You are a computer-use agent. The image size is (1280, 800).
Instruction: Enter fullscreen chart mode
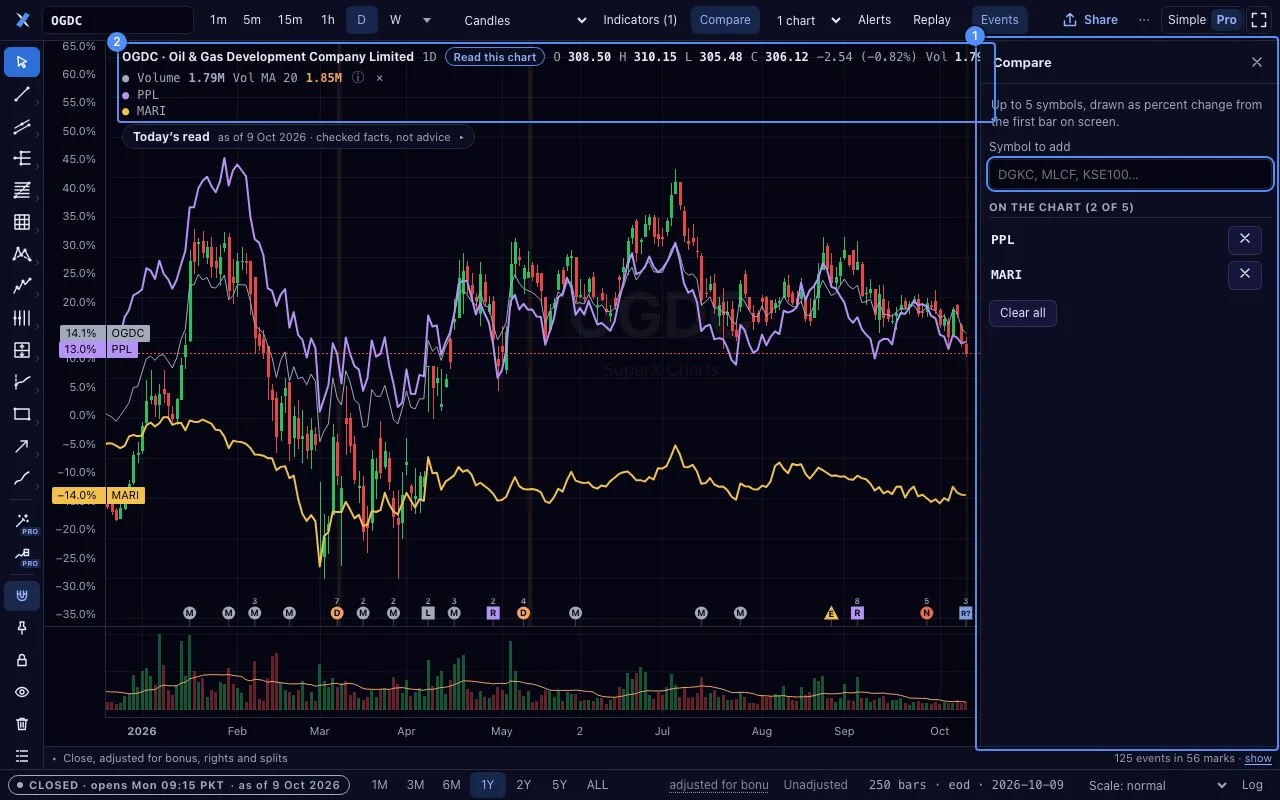[1259, 20]
